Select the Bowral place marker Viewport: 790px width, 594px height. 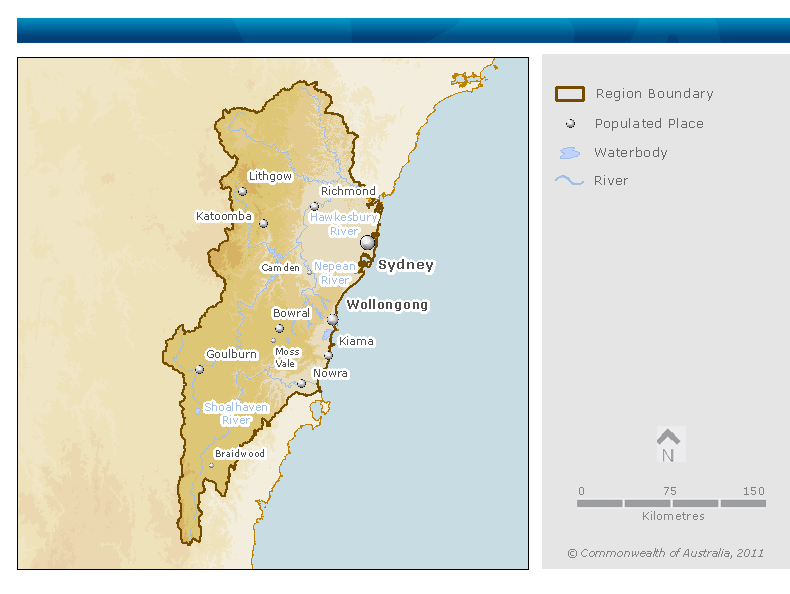(x=279, y=328)
